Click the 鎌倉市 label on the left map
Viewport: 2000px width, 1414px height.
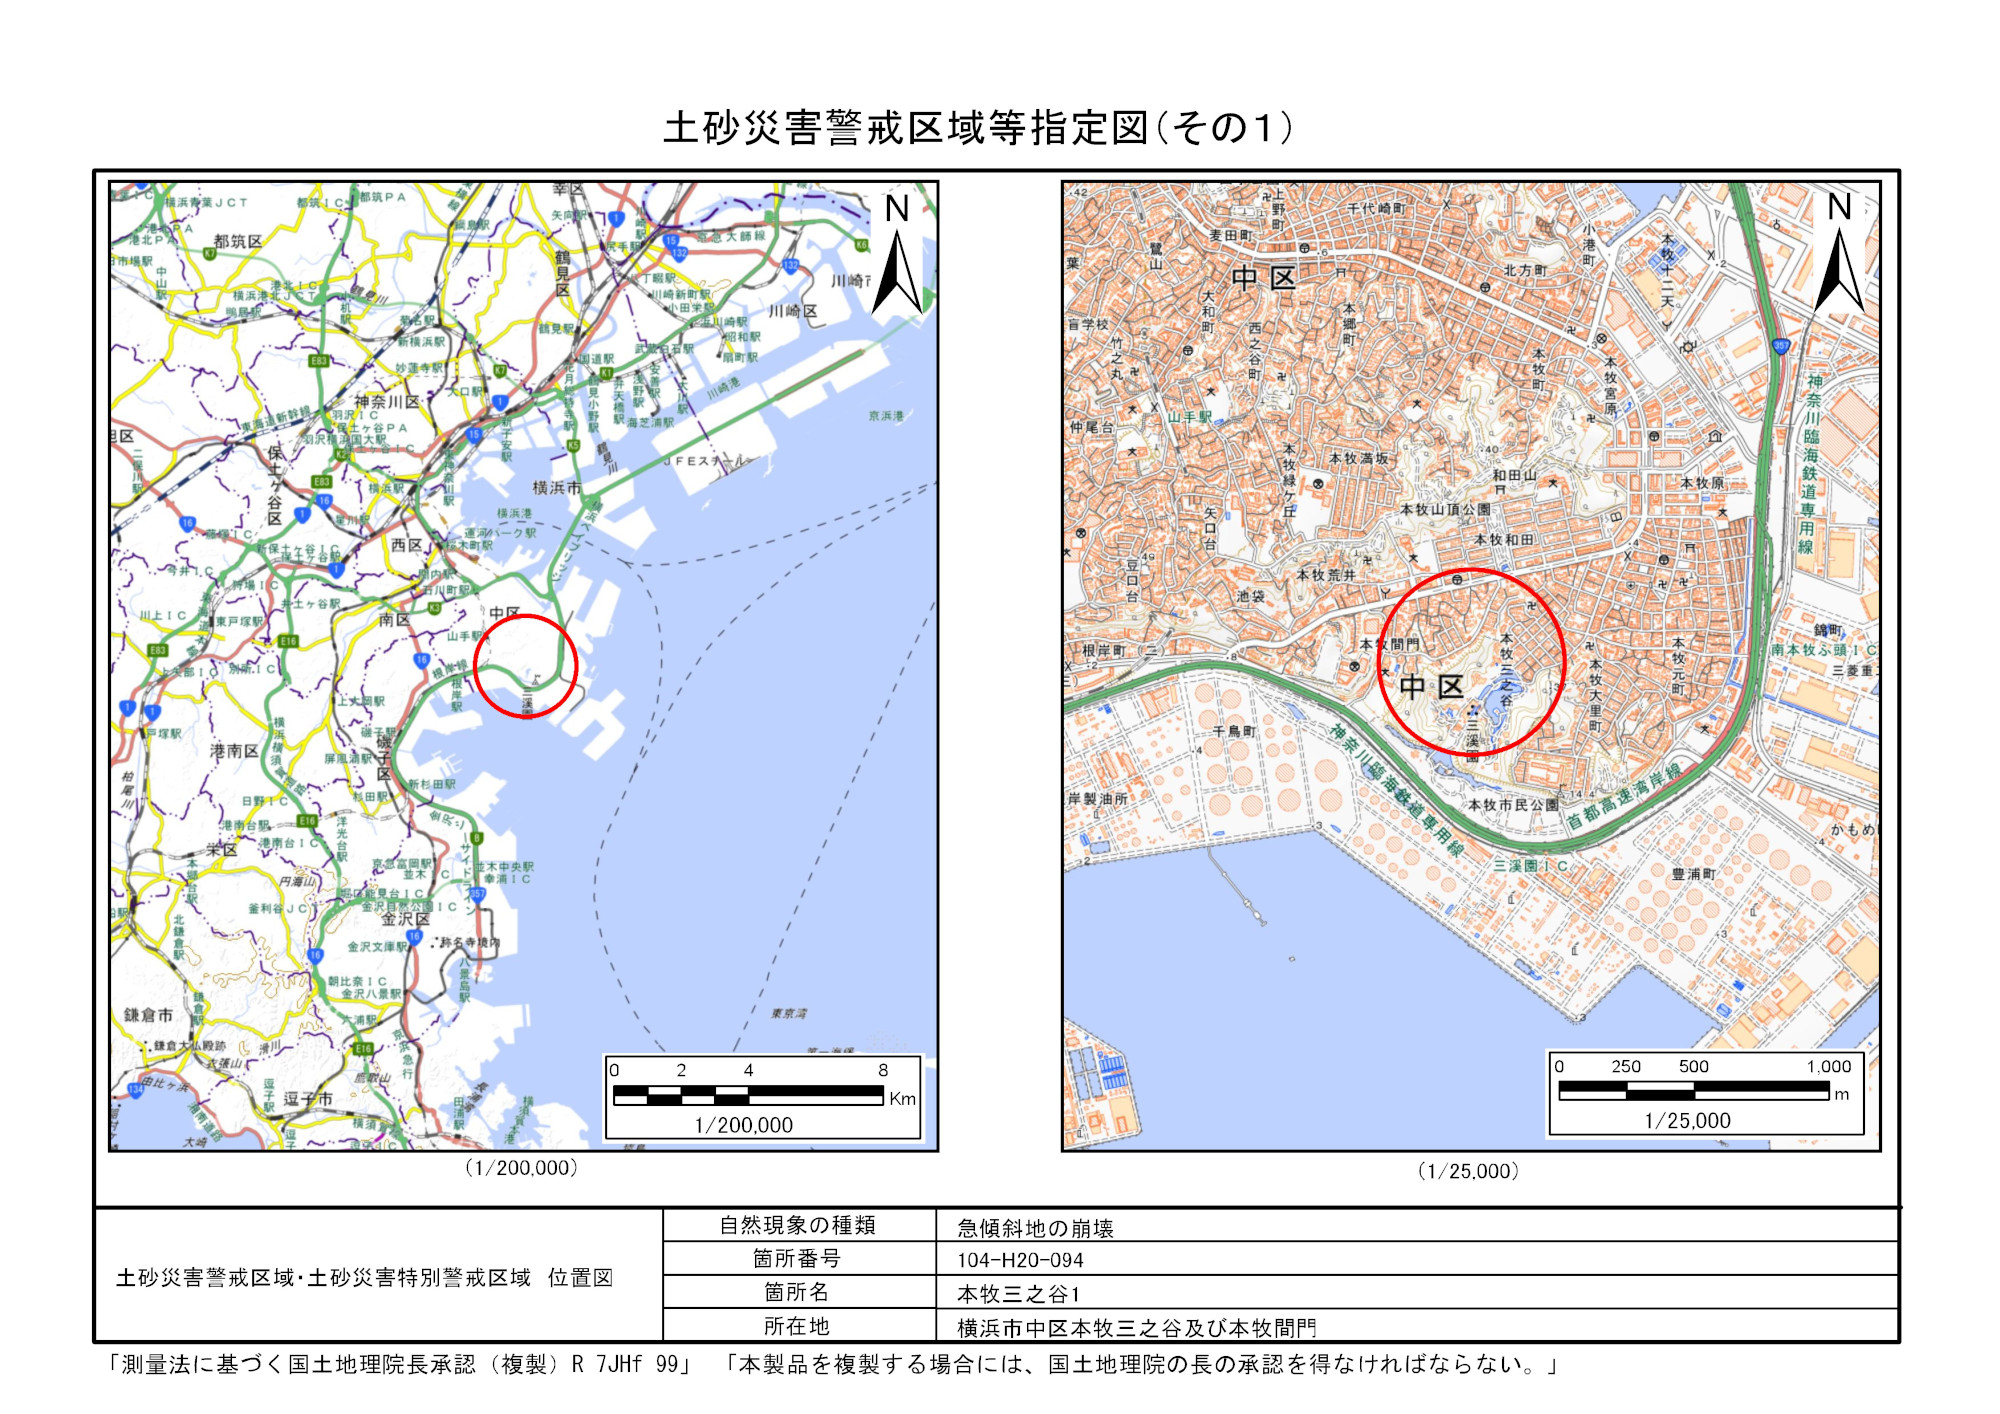pos(149,1014)
